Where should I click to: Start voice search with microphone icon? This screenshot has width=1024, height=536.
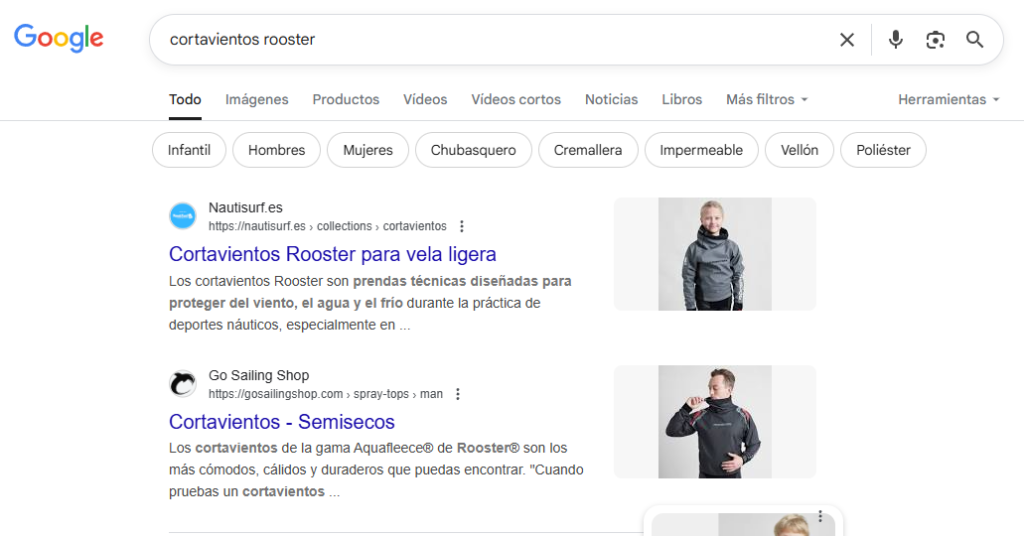pos(895,40)
